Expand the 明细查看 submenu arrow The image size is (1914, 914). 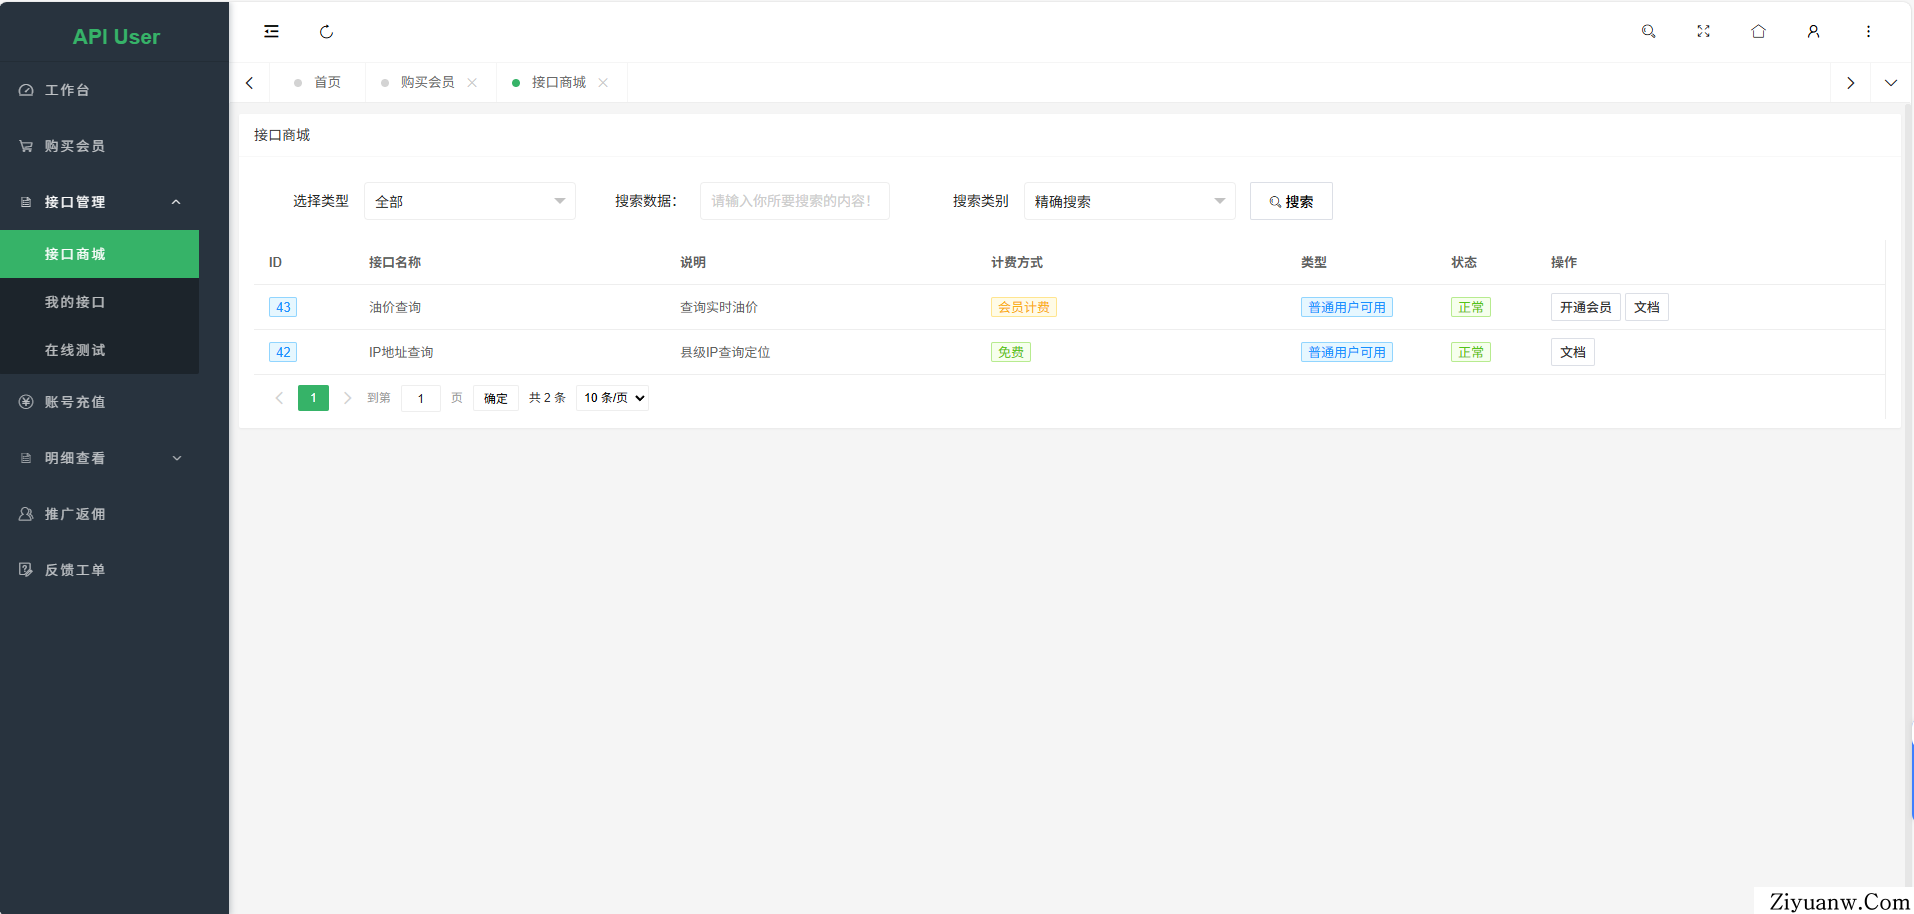tap(176, 458)
